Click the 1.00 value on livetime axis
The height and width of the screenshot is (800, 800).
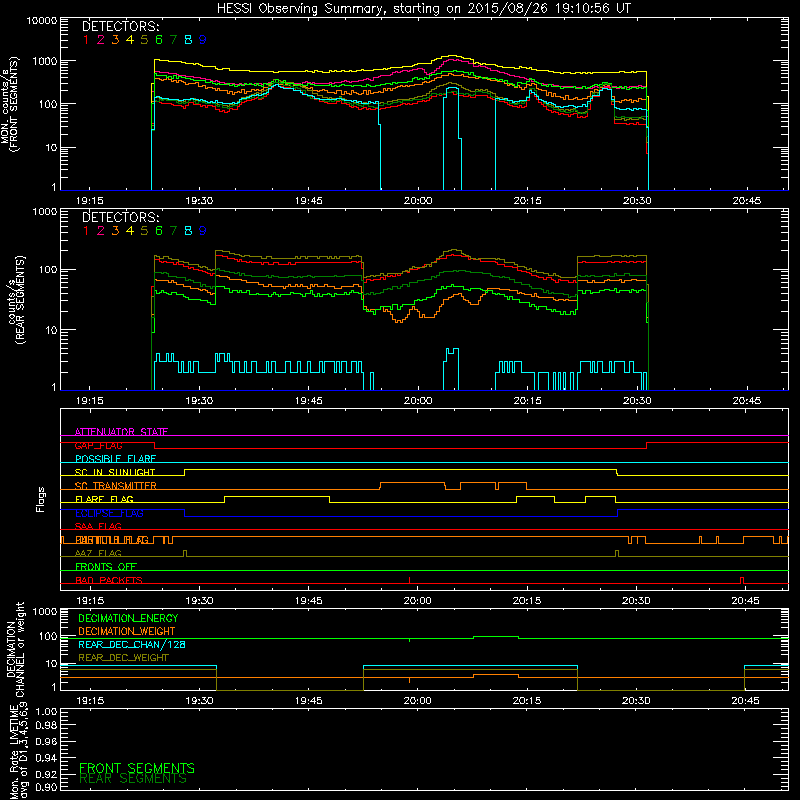46,711
